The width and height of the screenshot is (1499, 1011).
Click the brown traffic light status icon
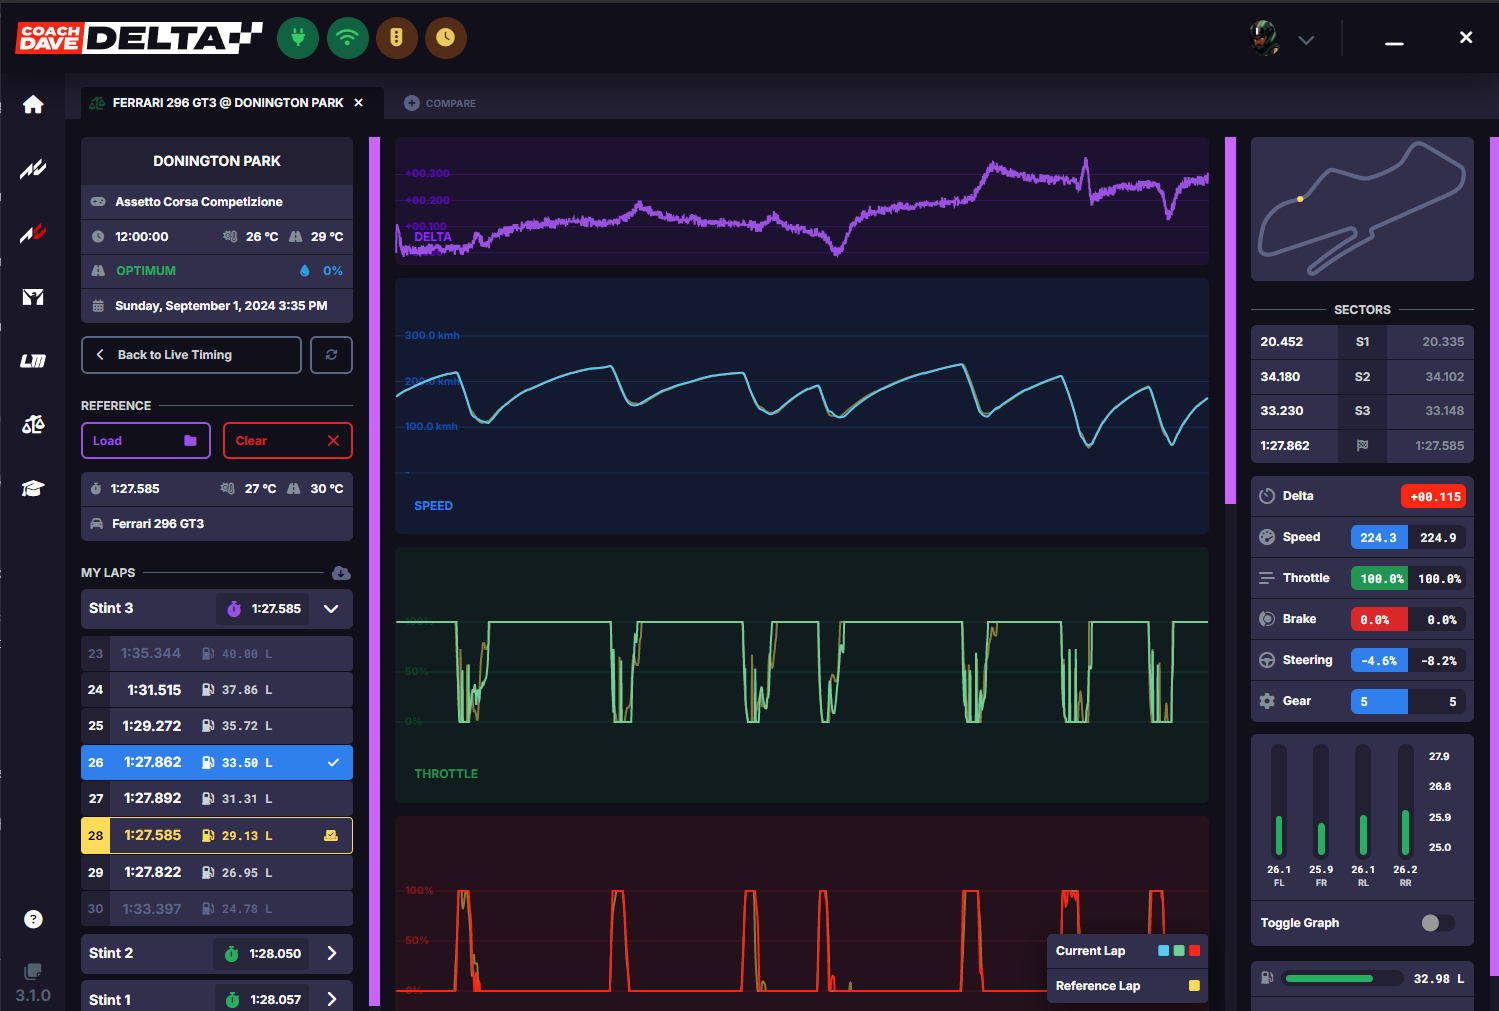[397, 38]
